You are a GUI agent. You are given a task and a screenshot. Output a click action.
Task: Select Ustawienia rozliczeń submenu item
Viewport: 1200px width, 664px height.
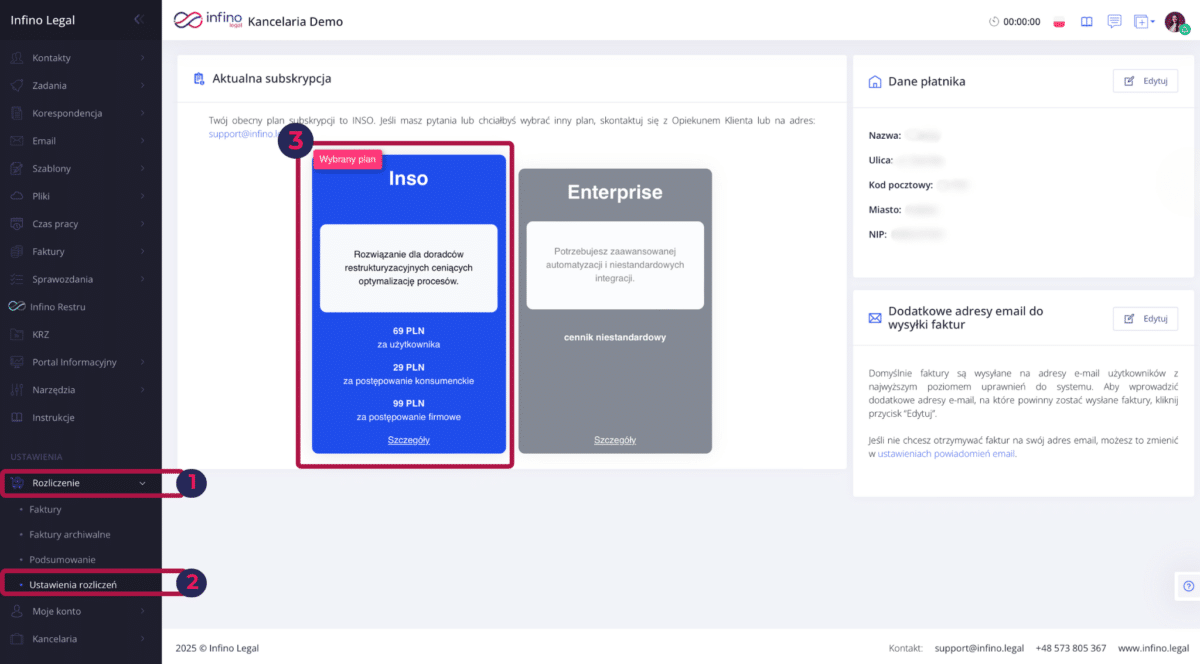pos(73,584)
